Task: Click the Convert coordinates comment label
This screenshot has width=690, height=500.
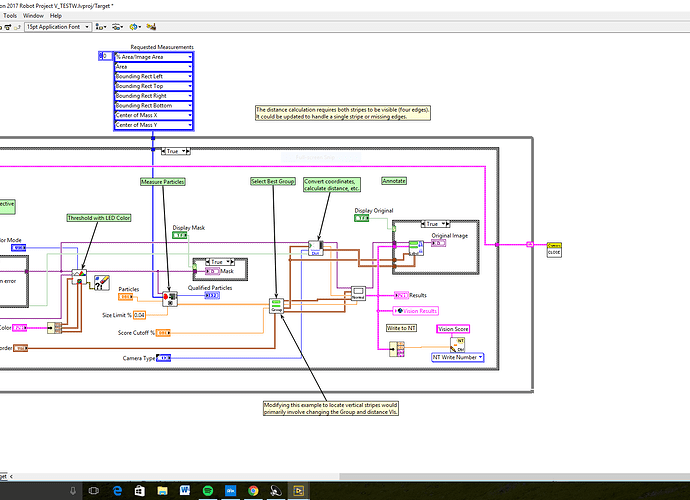Action: click(x=332, y=184)
